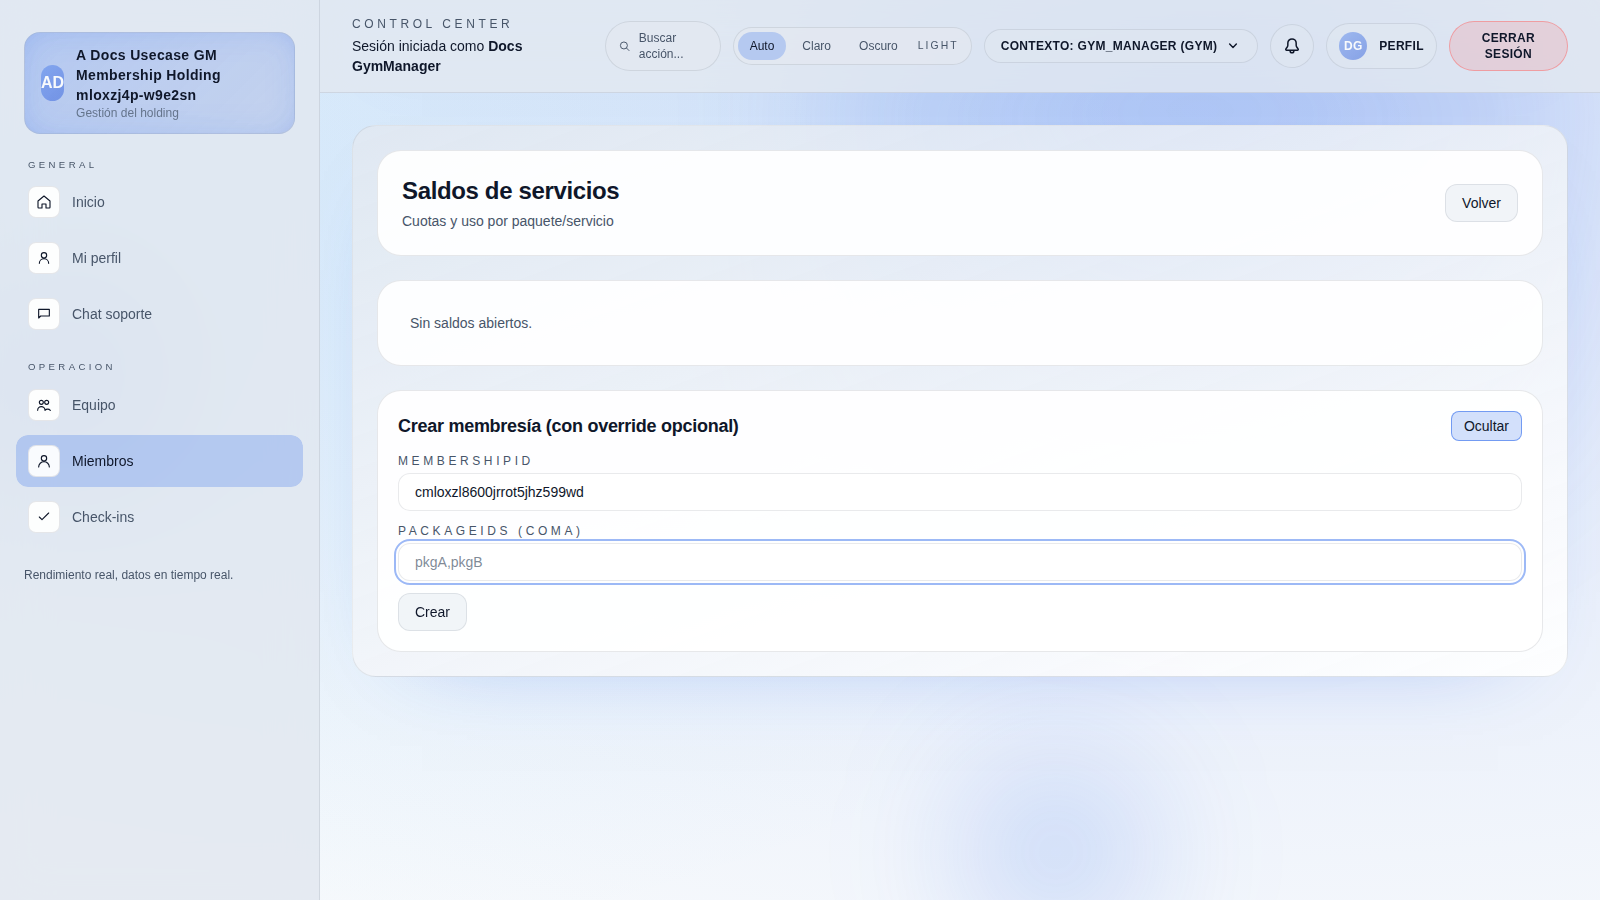
Task: Select the Equipo people icon
Action: point(44,405)
